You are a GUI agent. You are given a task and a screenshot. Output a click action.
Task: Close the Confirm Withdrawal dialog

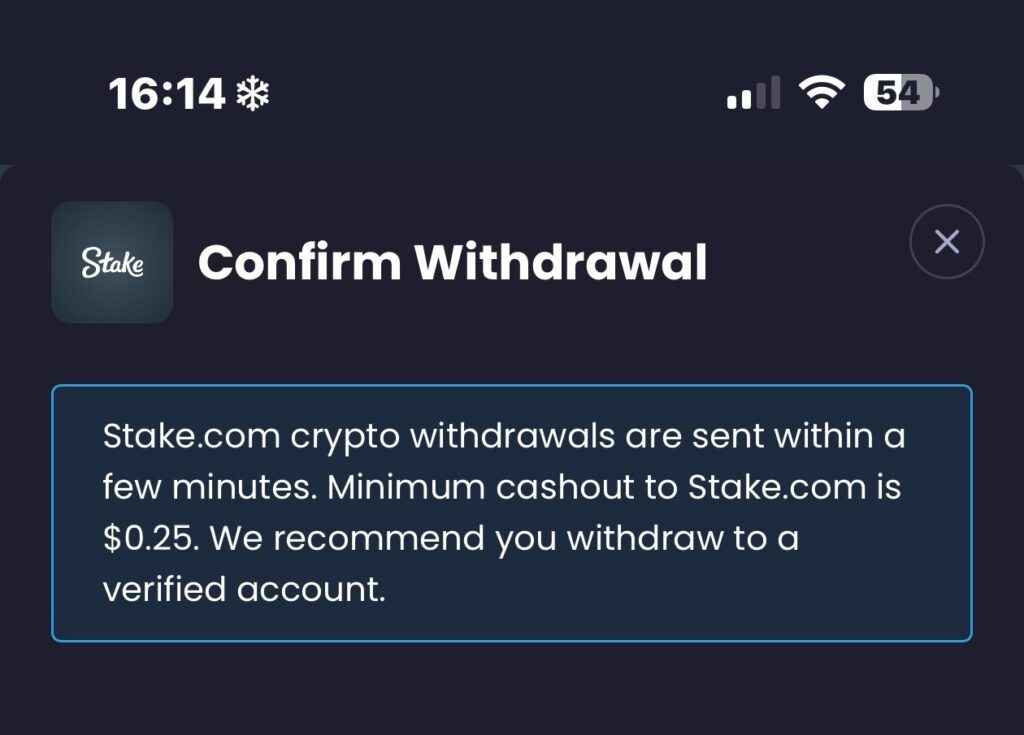[x=946, y=242]
